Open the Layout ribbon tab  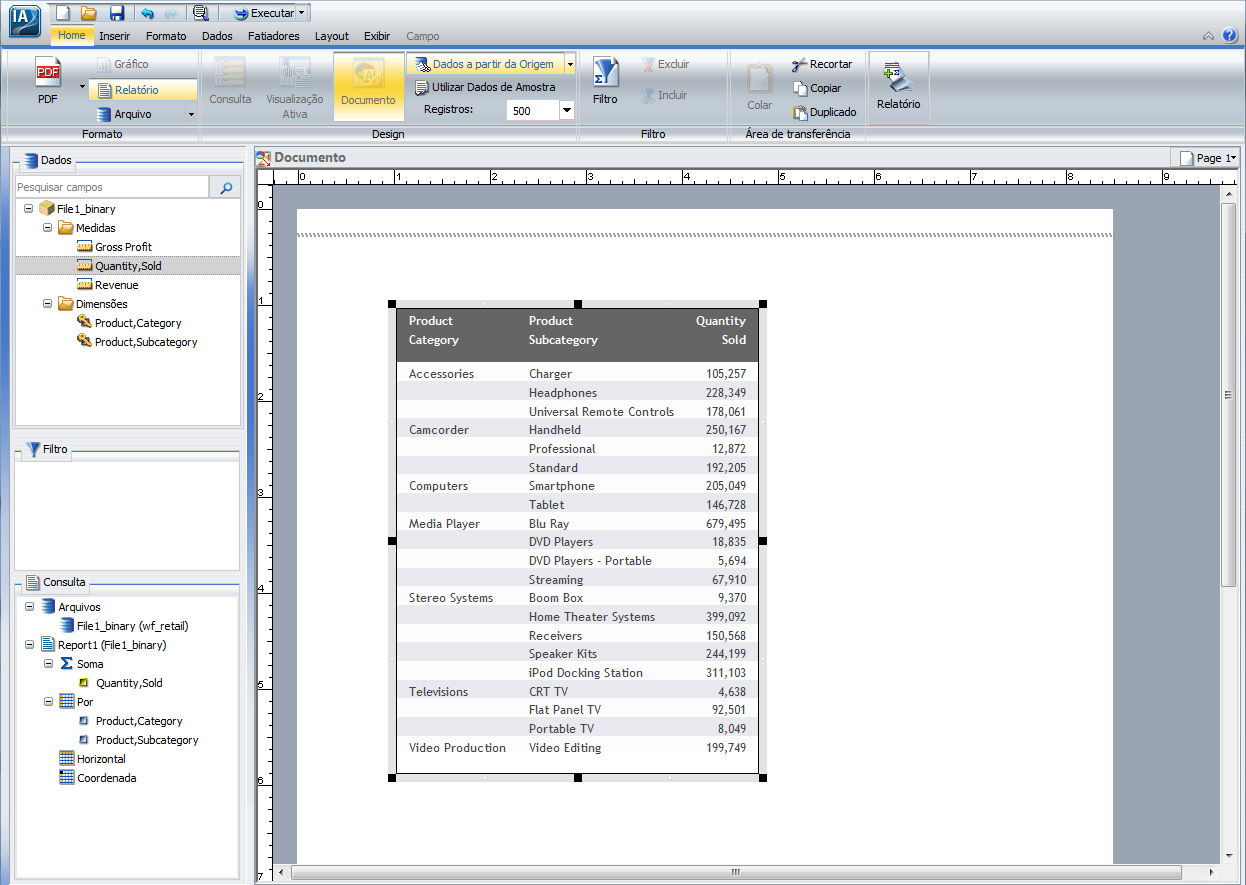(x=332, y=36)
